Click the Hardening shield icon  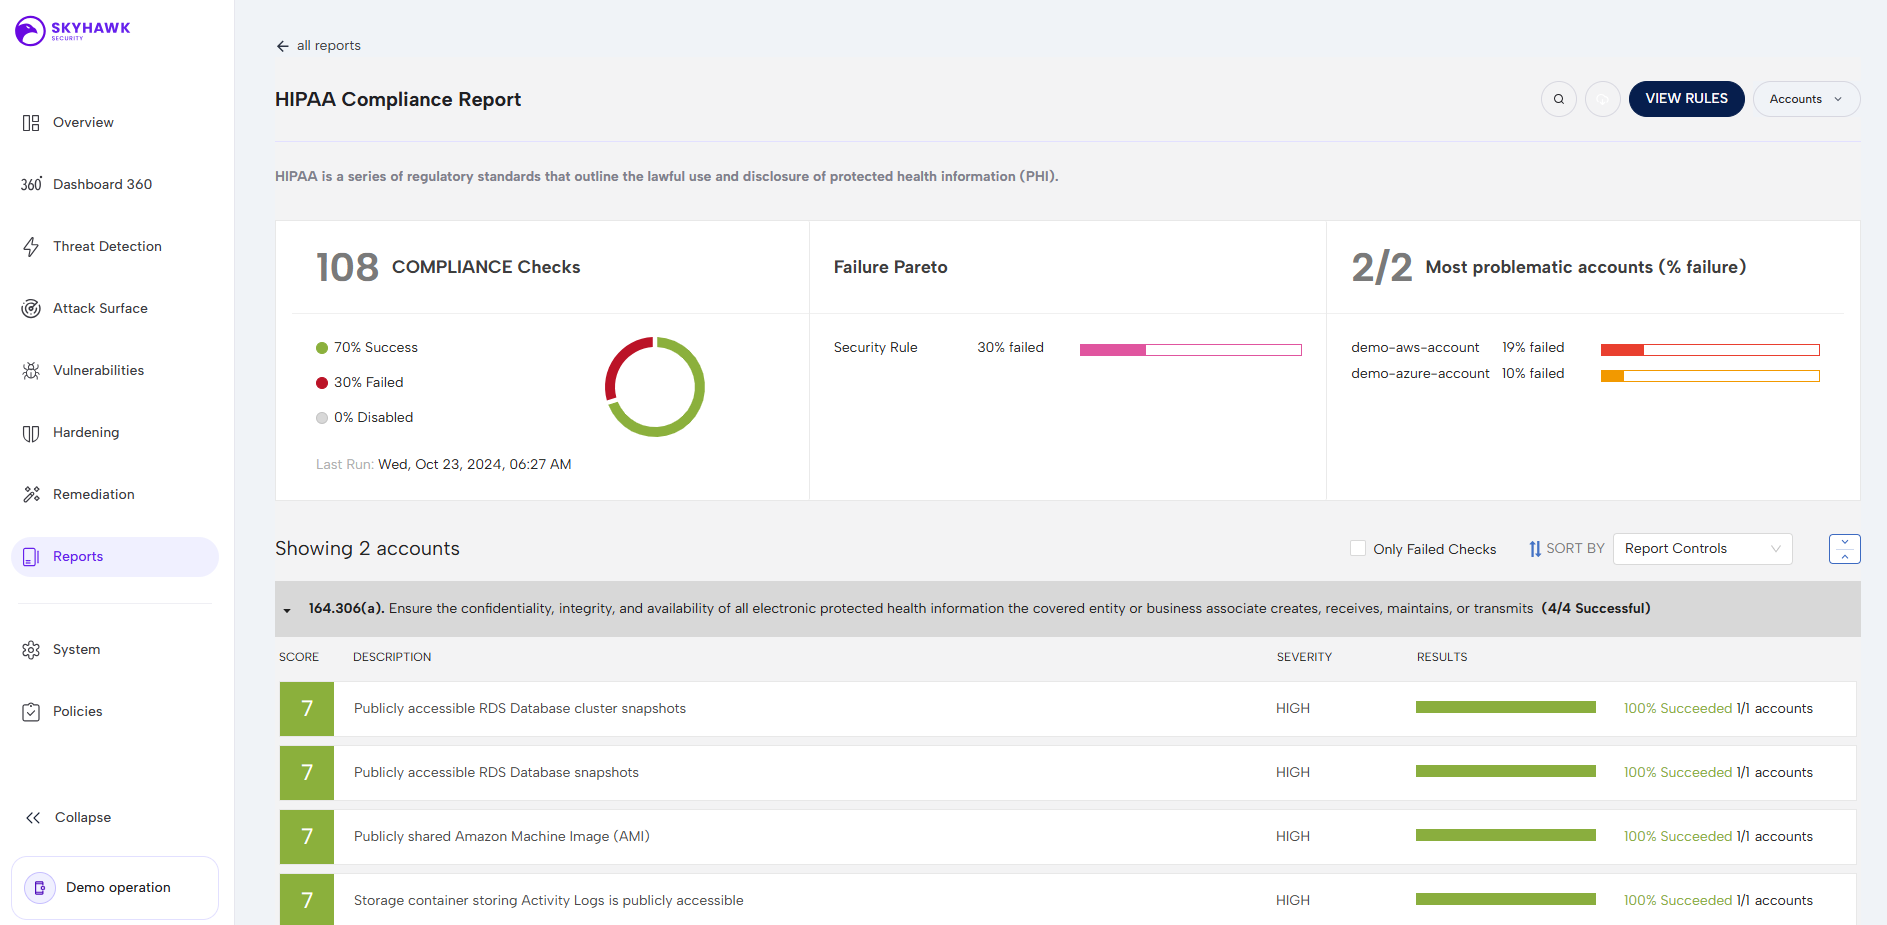pos(31,433)
